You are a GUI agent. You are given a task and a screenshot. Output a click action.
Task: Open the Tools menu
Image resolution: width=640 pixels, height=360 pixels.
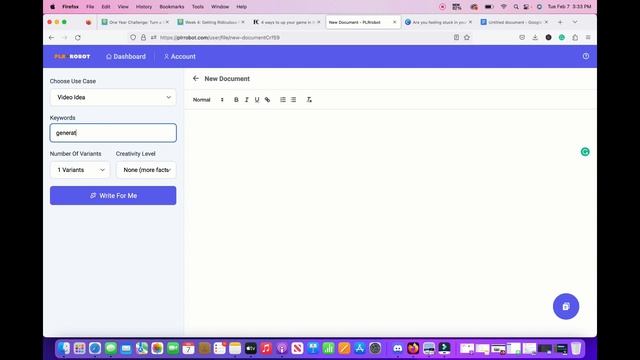198,7
